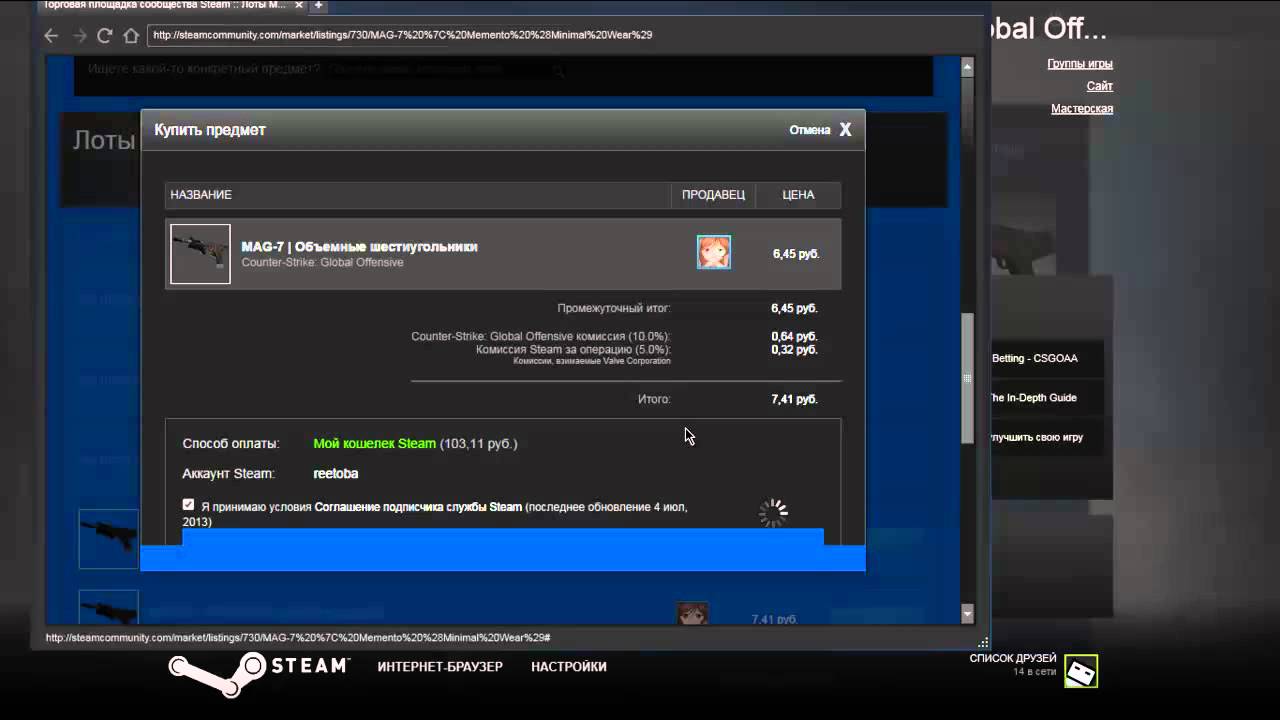Open the Сайт link in side panel
The width and height of the screenshot is (1280, 720).
(1100, 87)
